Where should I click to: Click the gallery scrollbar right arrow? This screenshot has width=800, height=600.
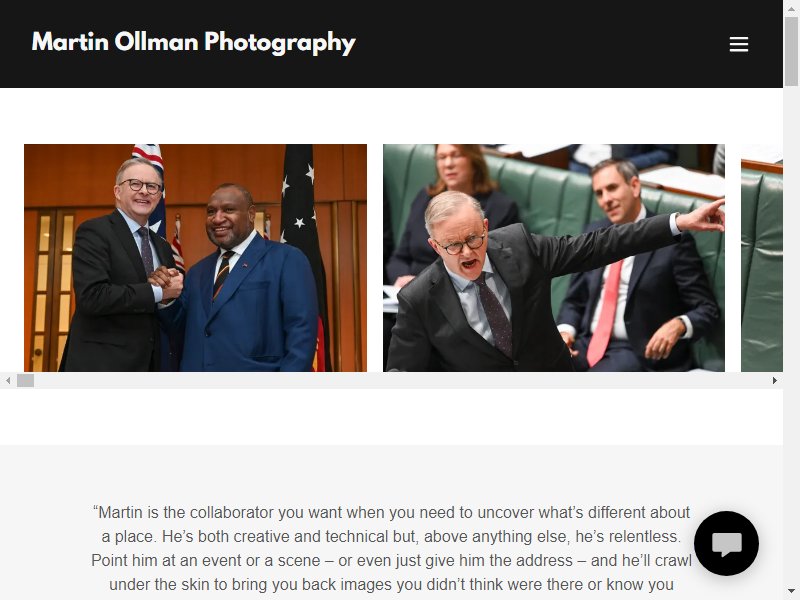pos(774,381)
